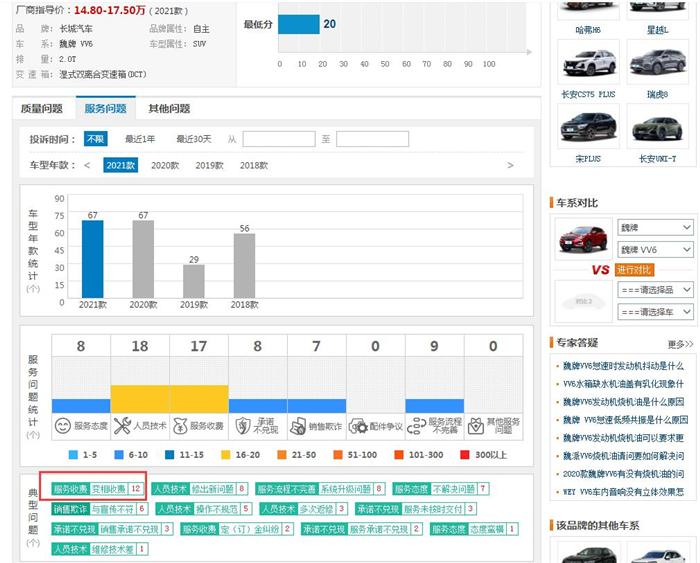Open article 魏牌VV6怠速时发动机抖动是什么

point(623,366)
